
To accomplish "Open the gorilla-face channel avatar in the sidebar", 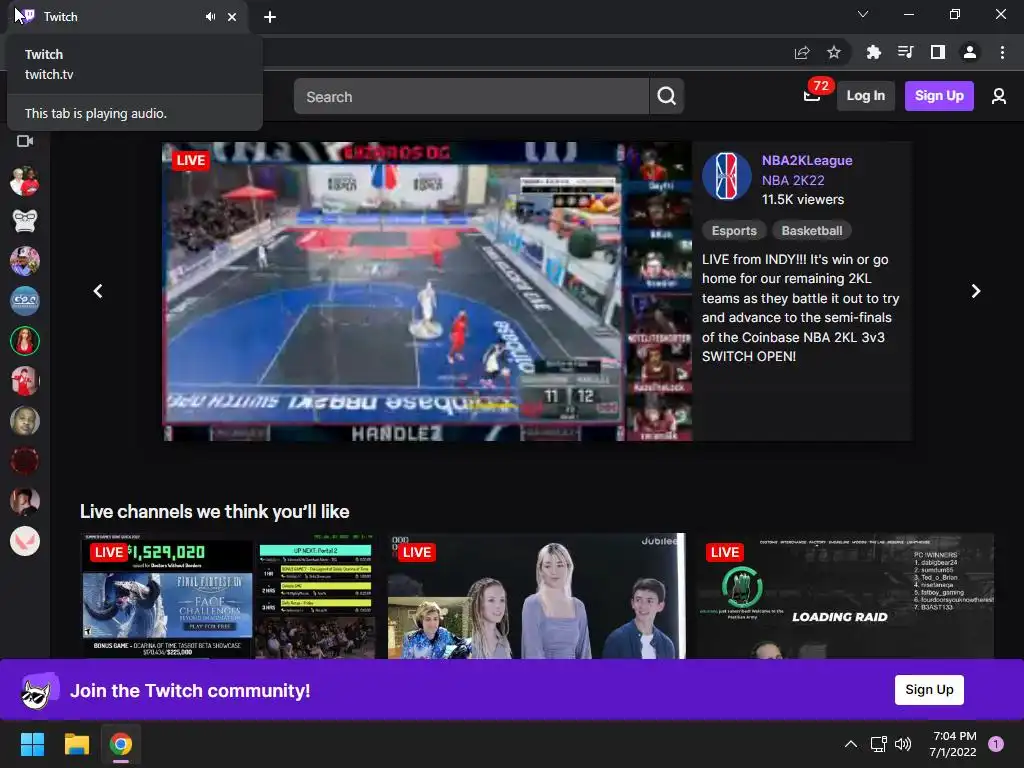I will [x=25, y=221].
